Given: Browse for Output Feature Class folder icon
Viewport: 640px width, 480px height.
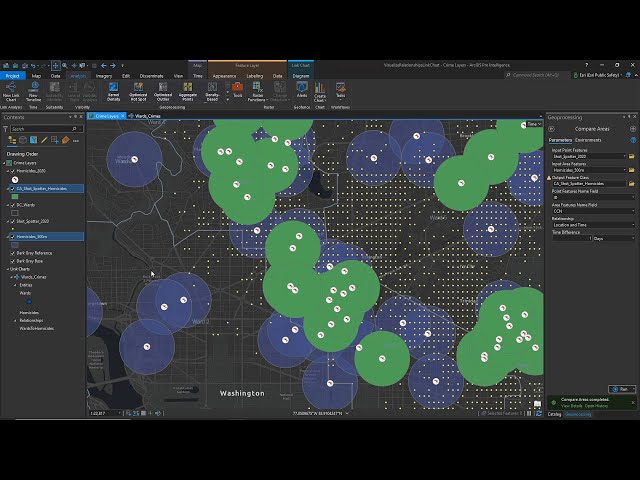Looking at the screenshot, I should click(631, 184).
